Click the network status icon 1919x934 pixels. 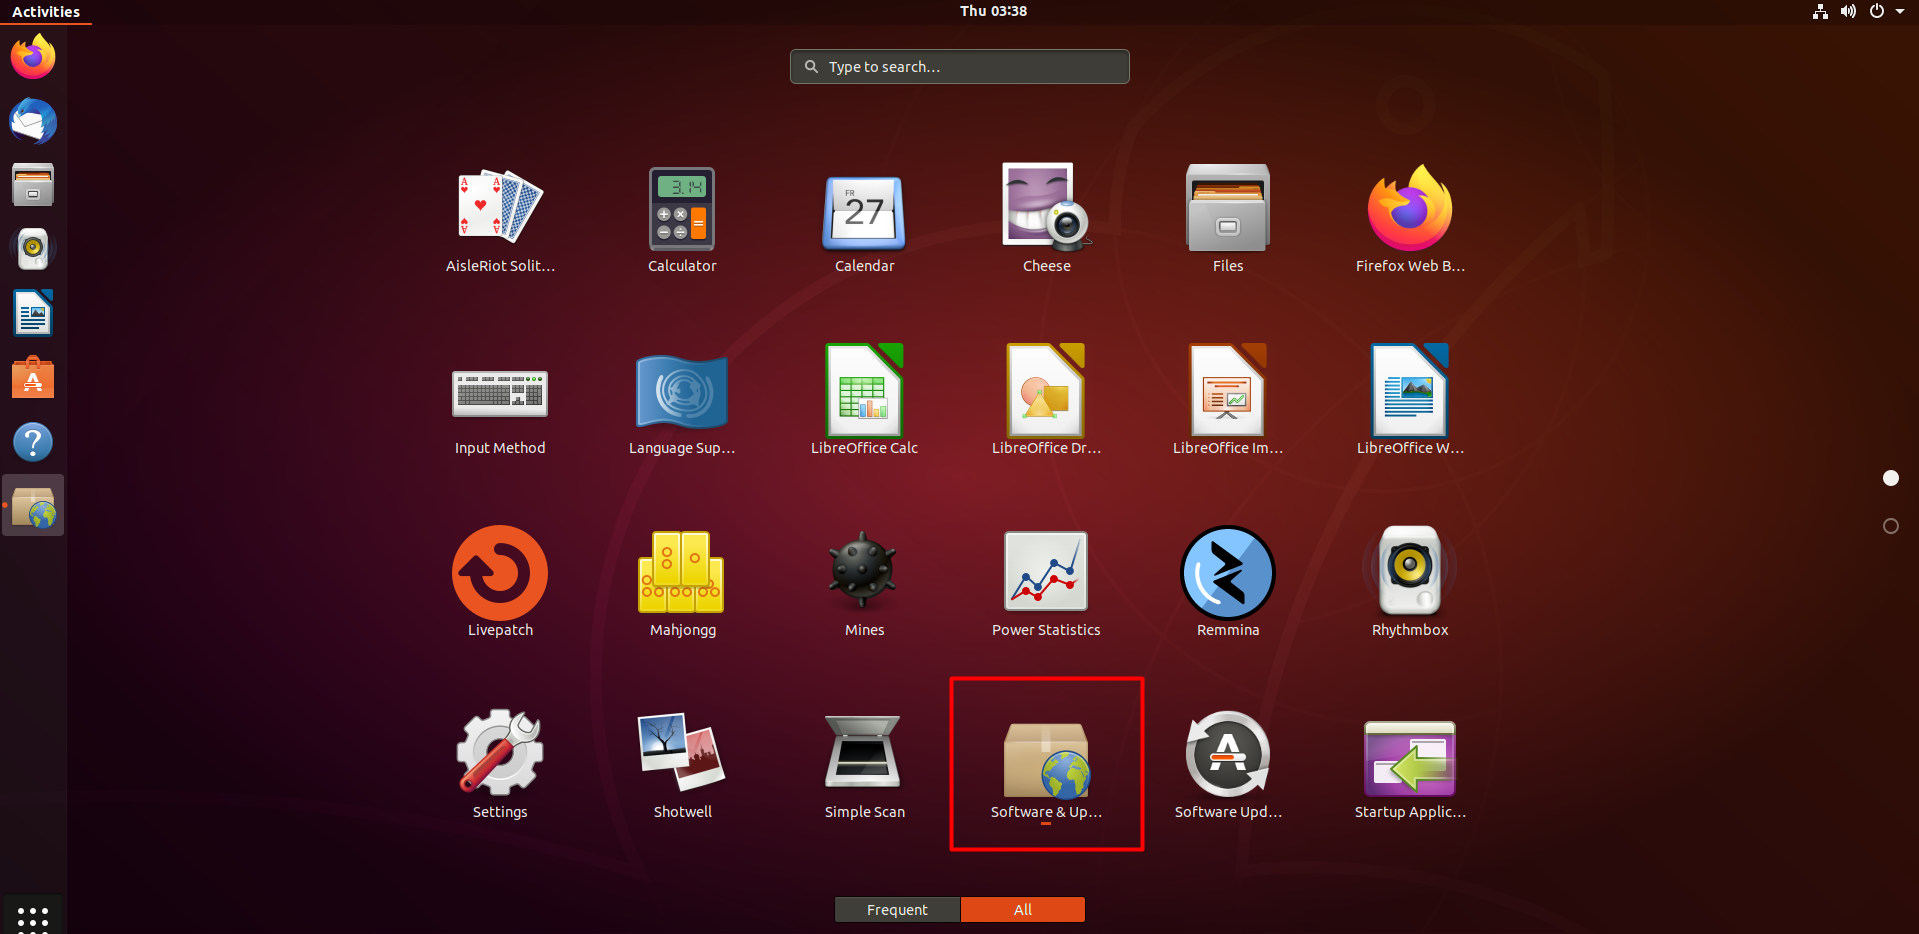(1820, 11)
